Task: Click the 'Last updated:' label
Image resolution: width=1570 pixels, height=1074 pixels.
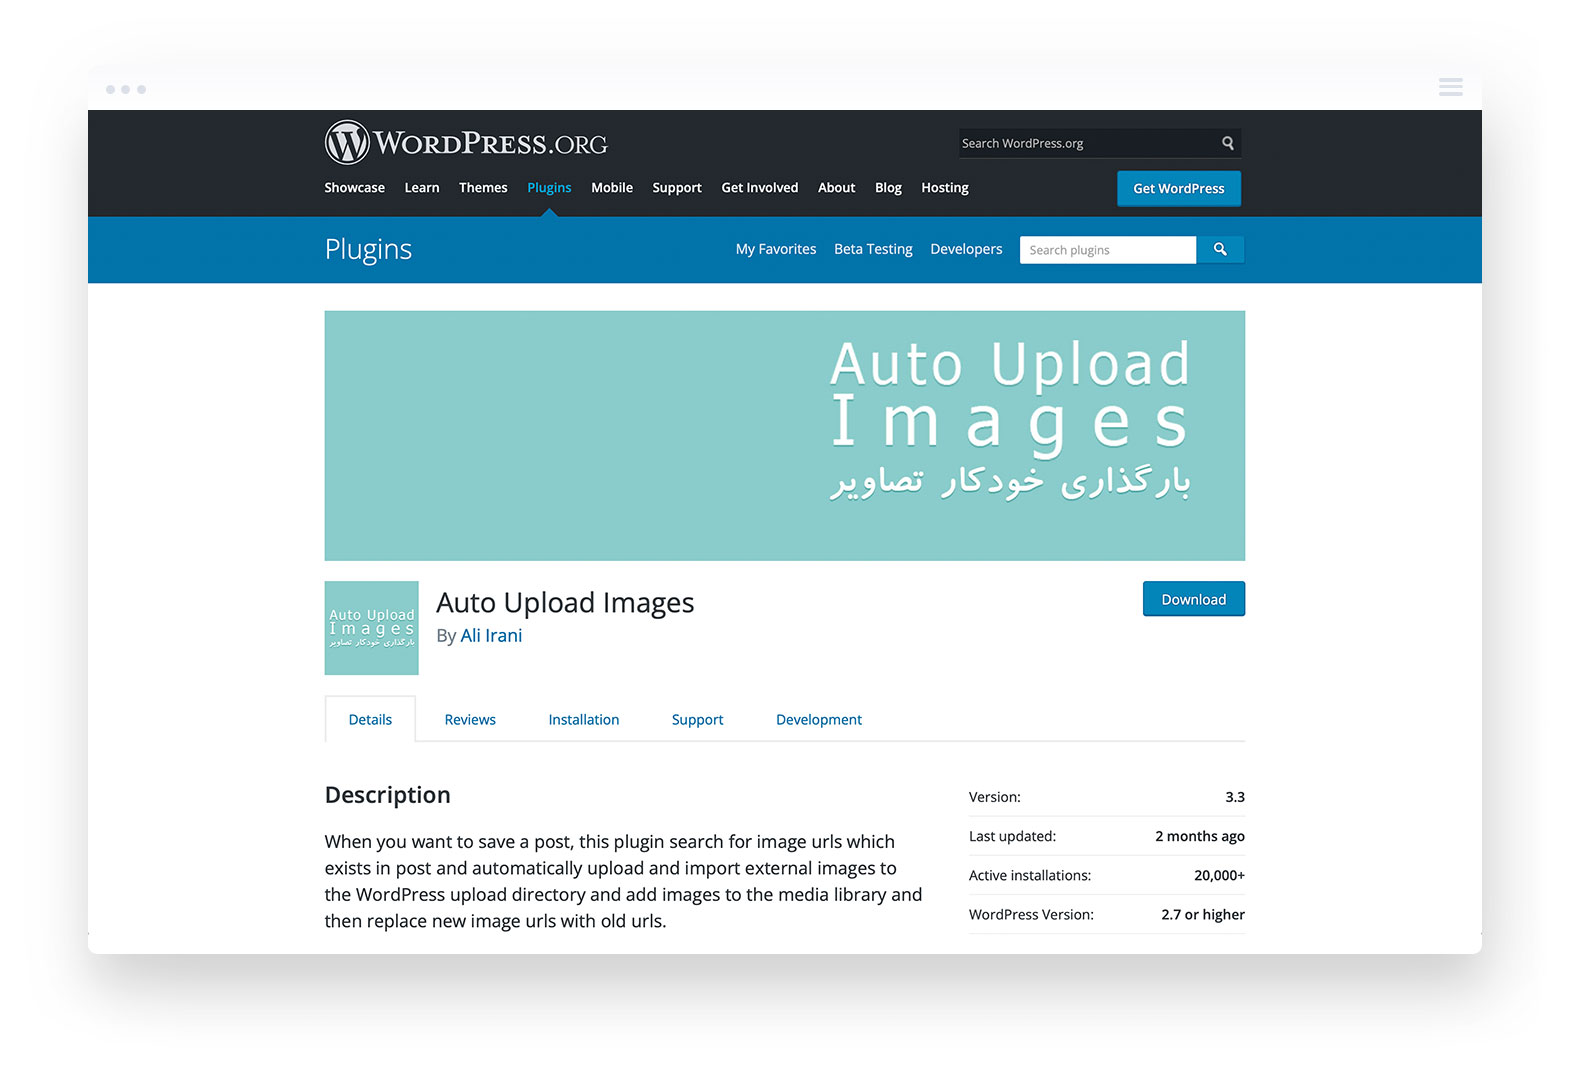Action: 1012,836
